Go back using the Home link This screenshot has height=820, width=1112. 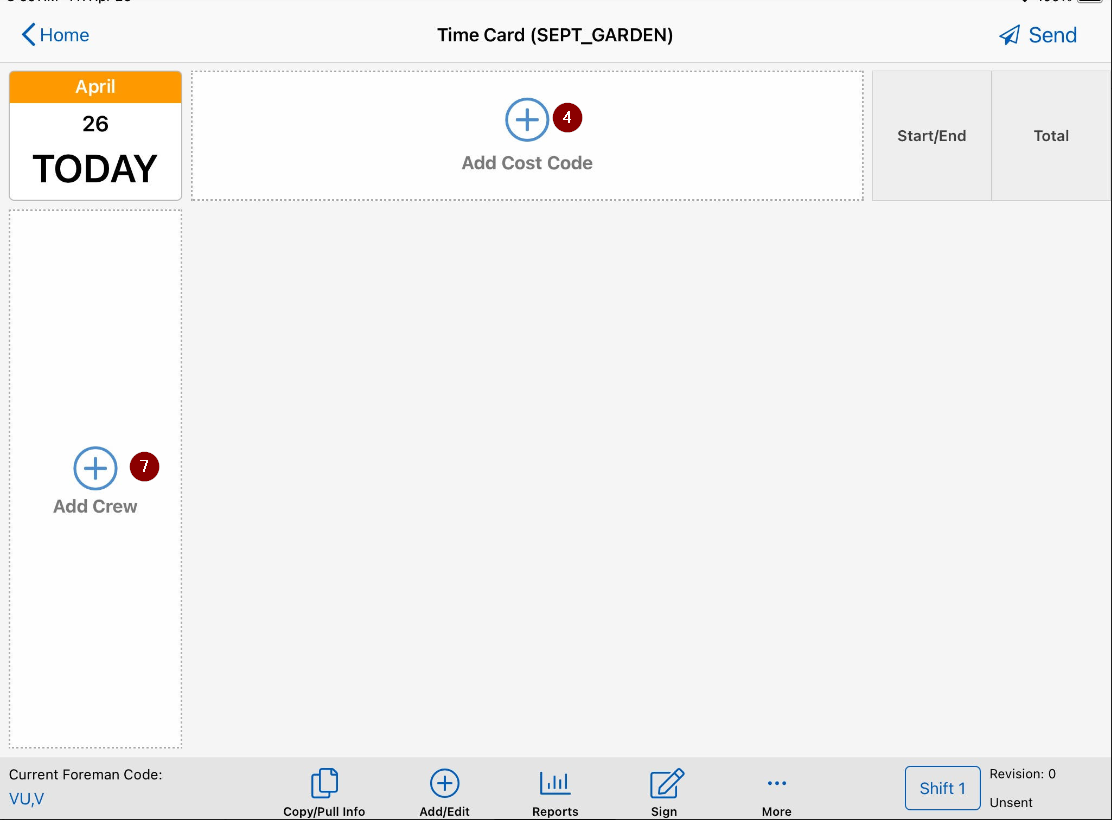[x=55, y=34]
